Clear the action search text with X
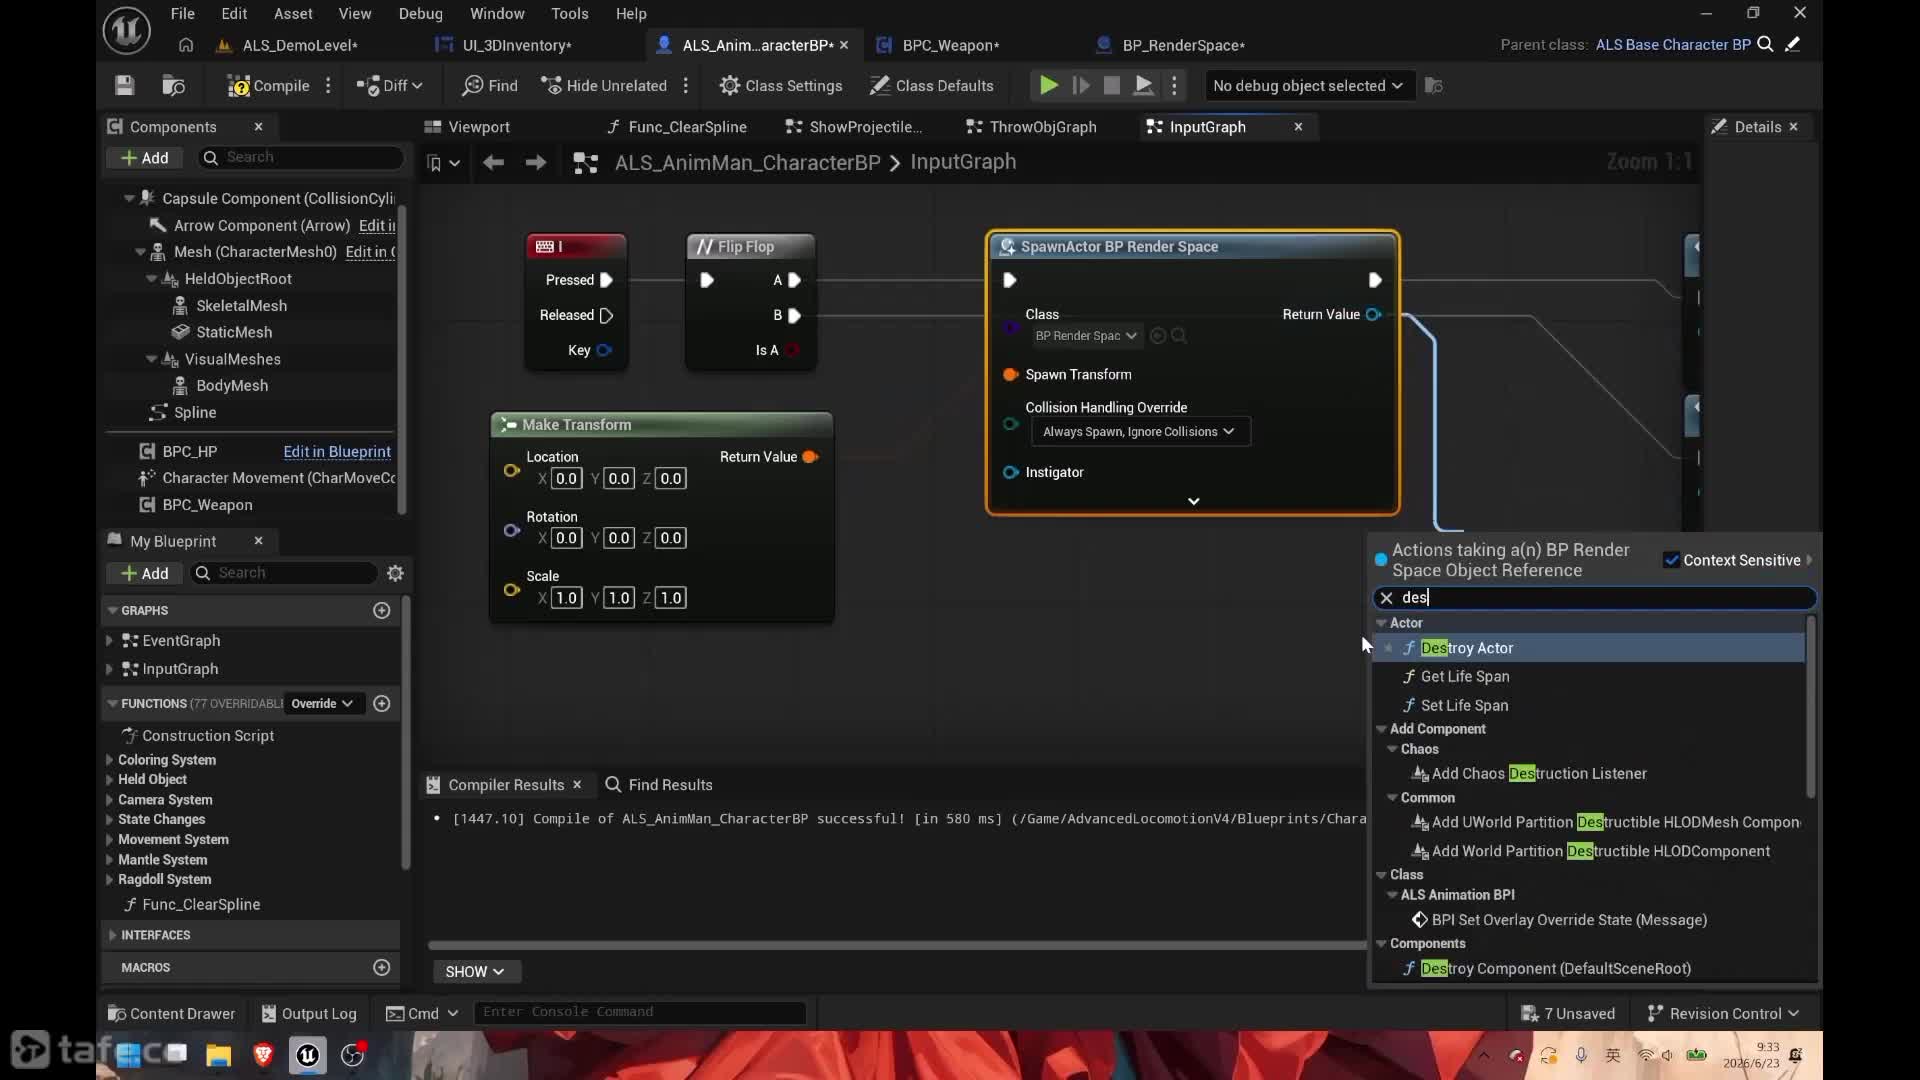The image size is (1920, 1080). coord(1386,598)
